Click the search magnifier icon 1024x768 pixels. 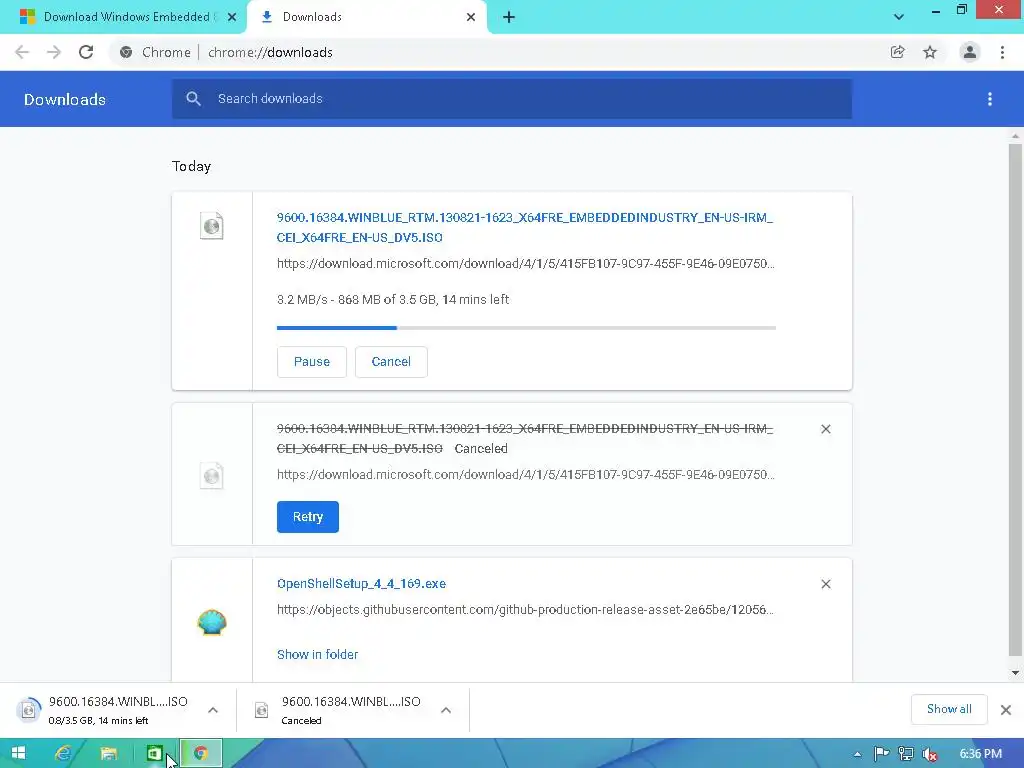click(x=193, y=99)
